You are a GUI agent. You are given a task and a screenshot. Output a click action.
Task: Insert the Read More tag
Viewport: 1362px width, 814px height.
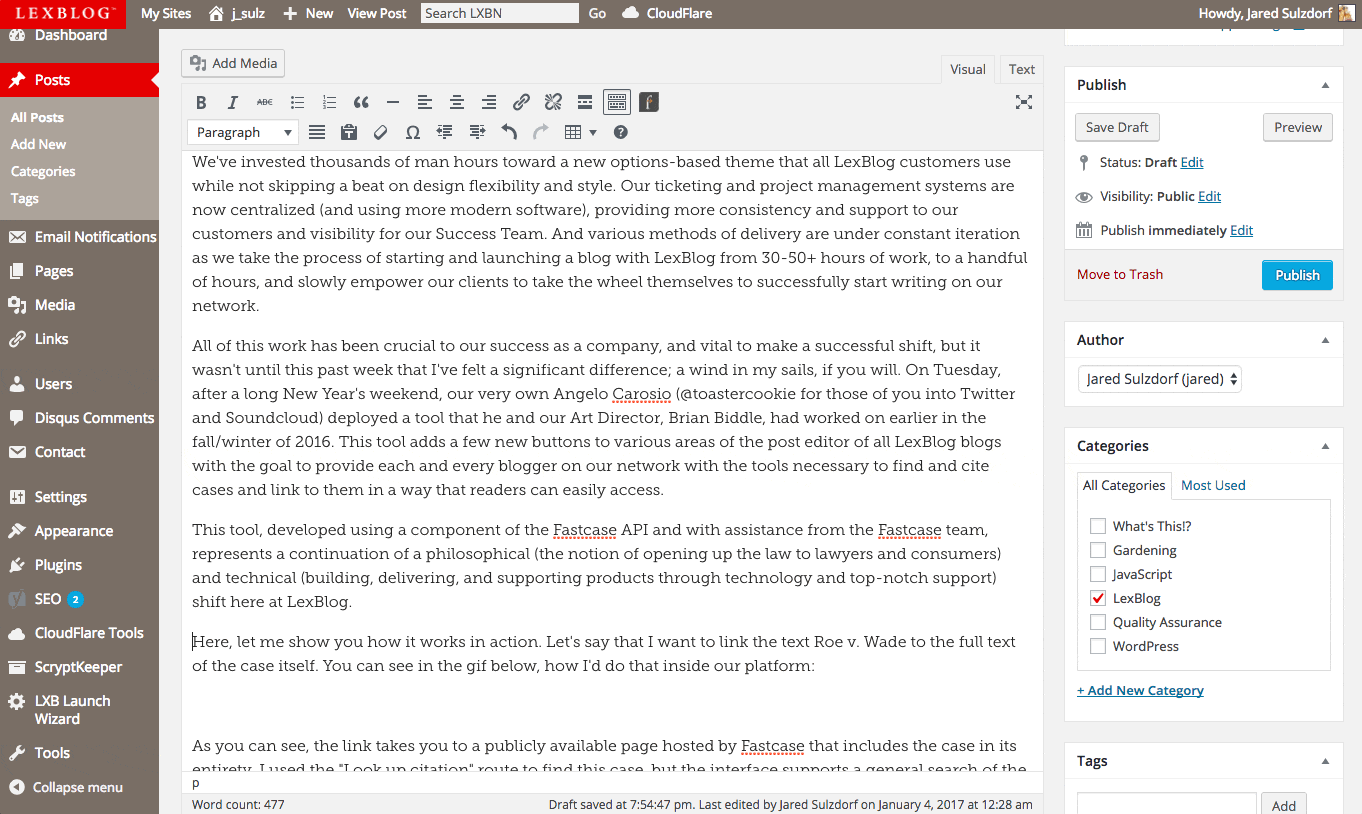pos(585,102)
